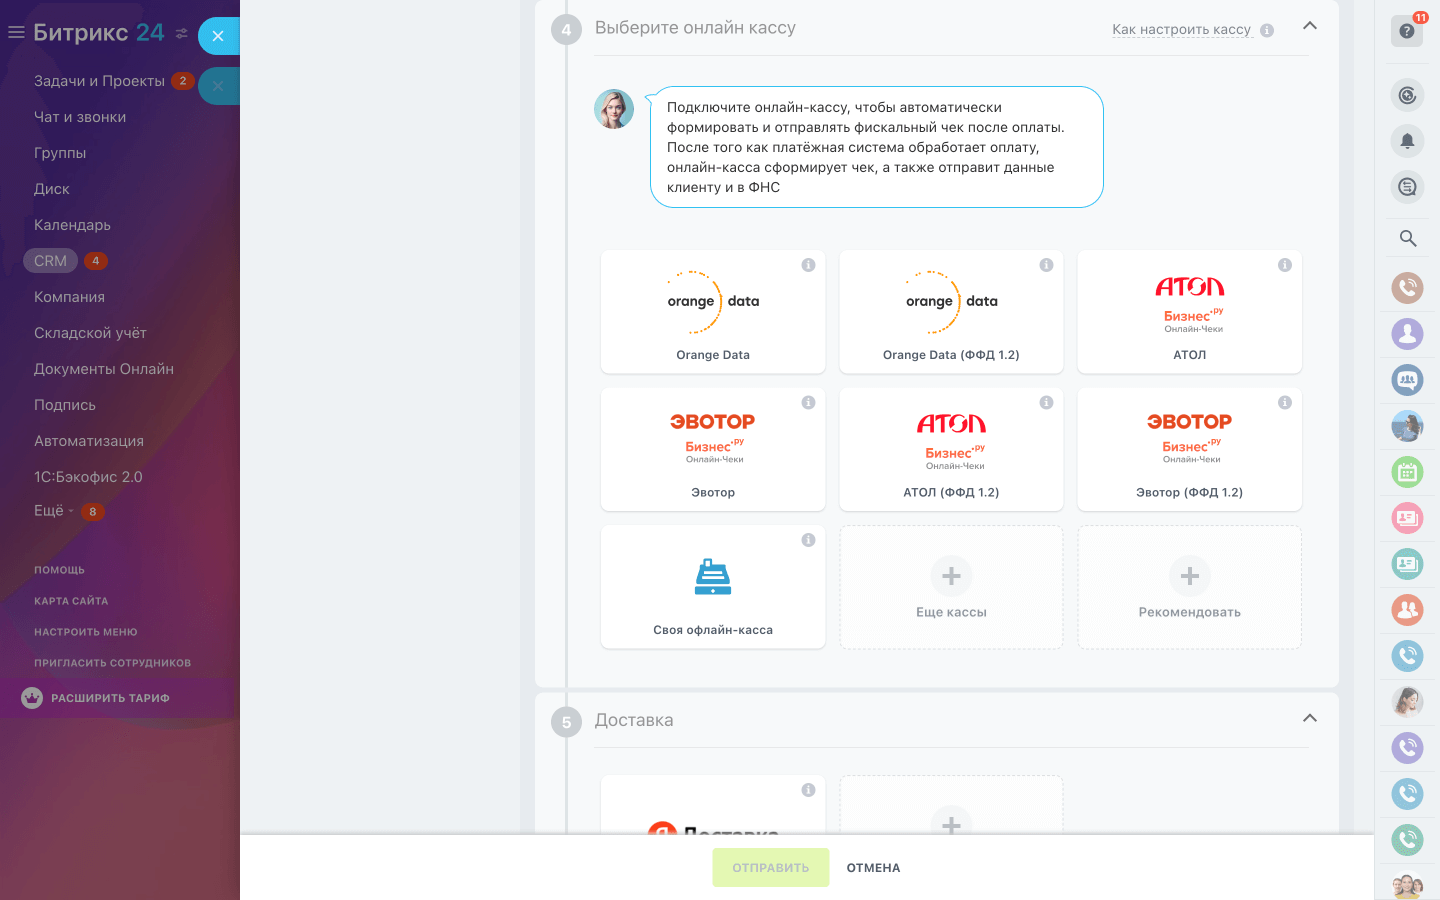
Task: Click the info icon on ATOL card
Action: [x=1285, y=265]
